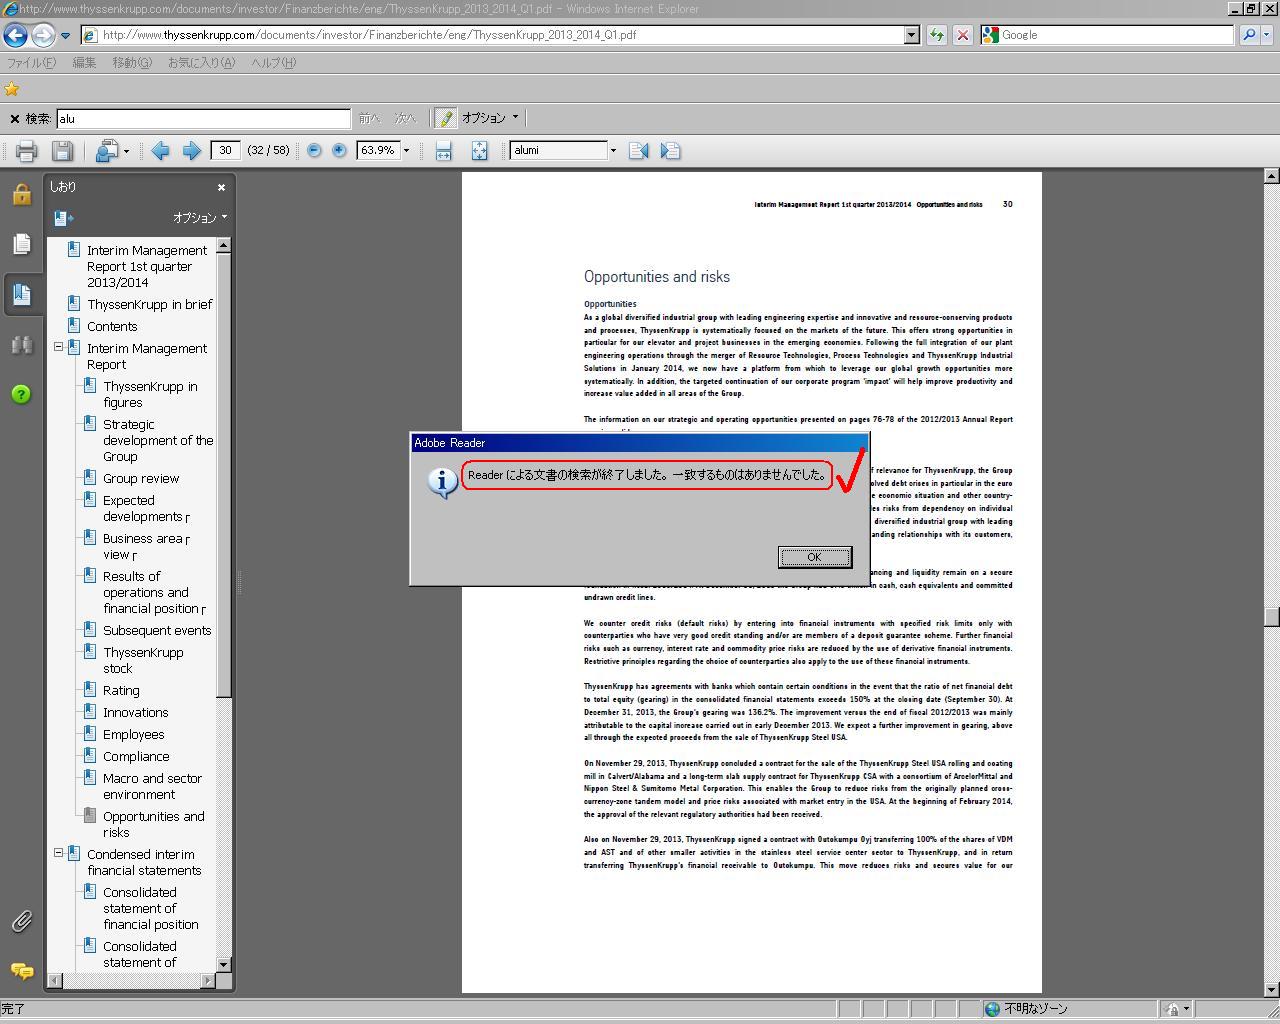
Task: Open the attachments paperclip panel
Action: 21,921
